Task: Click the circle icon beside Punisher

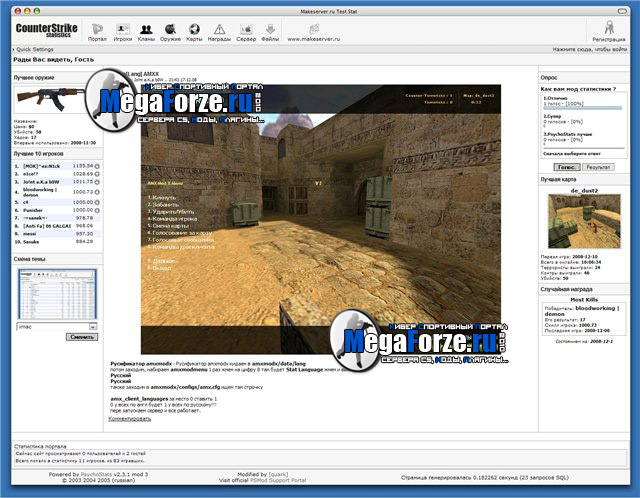Action: coord(97,210)
